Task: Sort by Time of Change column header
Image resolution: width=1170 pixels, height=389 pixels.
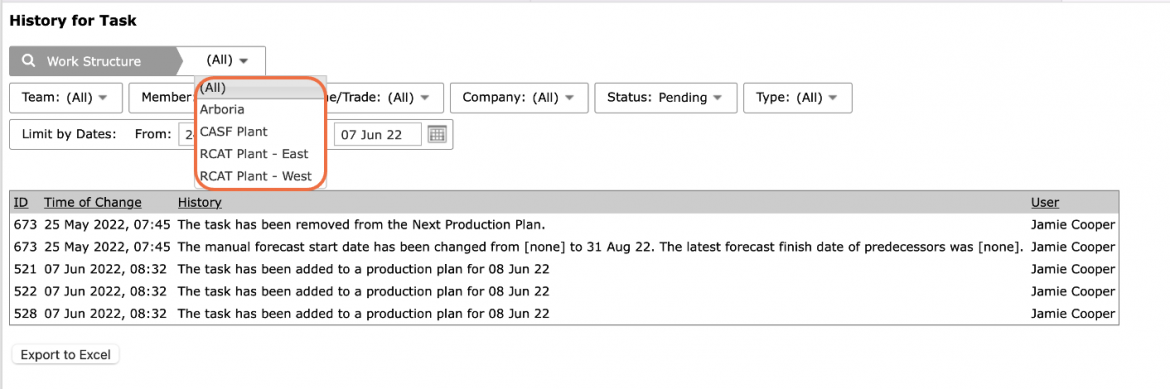Action: pyautogui.click(x=93, y=202)
